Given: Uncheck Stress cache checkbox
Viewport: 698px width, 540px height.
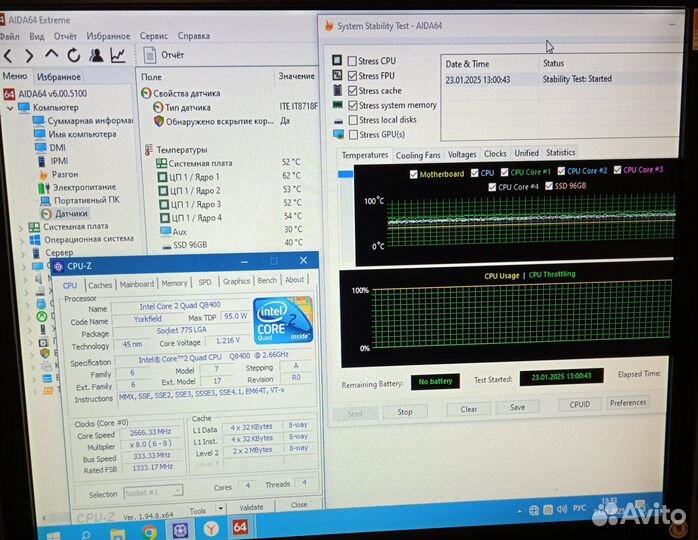Looking at the screenshot, I should coord(353,91).
